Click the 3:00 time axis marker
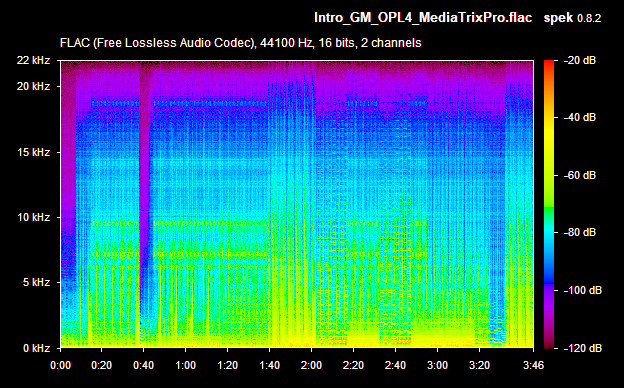Image resolution: width=624 pixels, height=388 pixels. point(437,365)
